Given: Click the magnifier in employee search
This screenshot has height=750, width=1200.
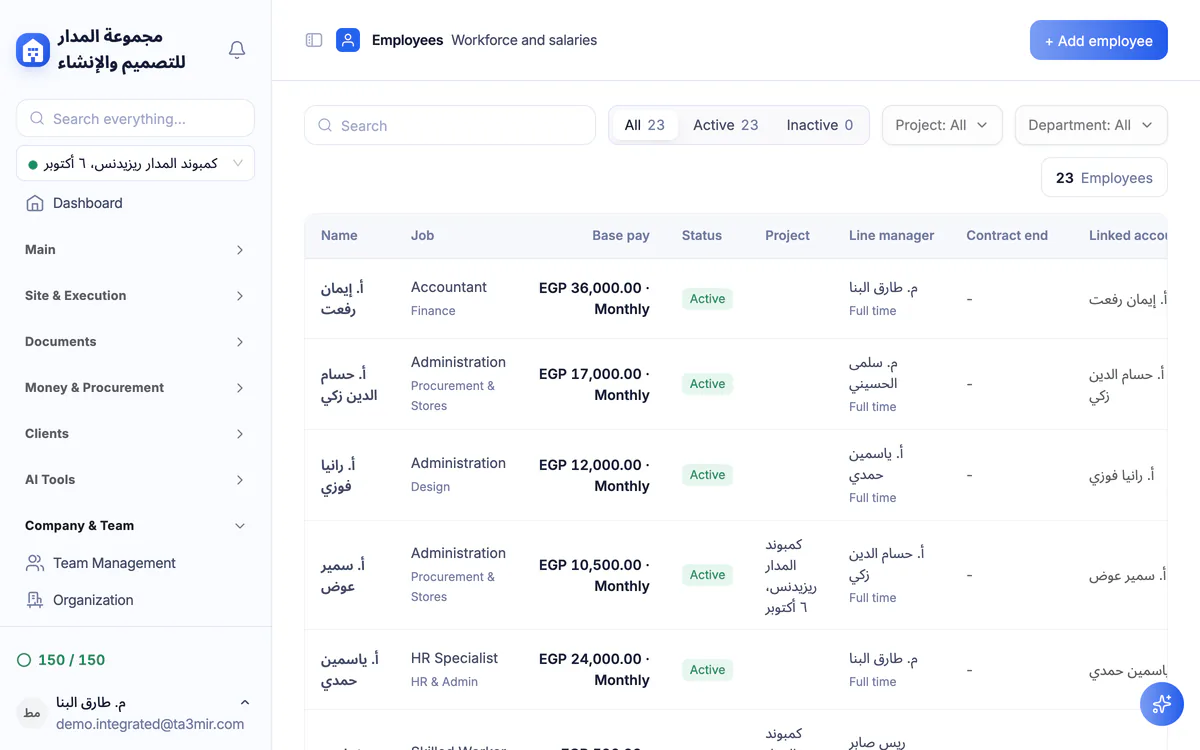Looking at the screenshot, I should coord(325,126).
